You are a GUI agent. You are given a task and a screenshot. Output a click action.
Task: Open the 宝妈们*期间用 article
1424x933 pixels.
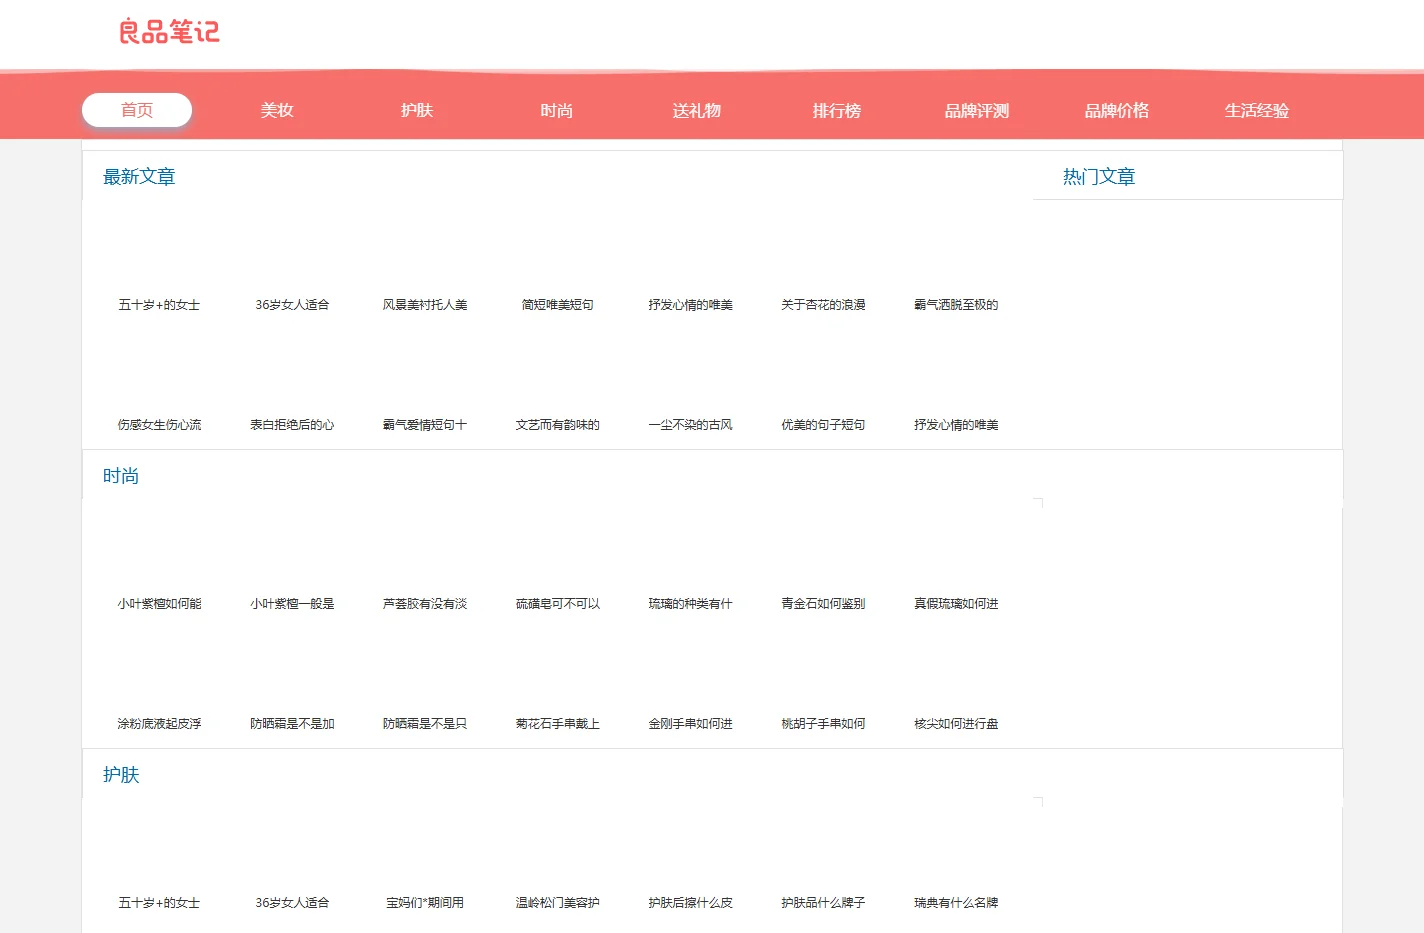tap(425, 903)
